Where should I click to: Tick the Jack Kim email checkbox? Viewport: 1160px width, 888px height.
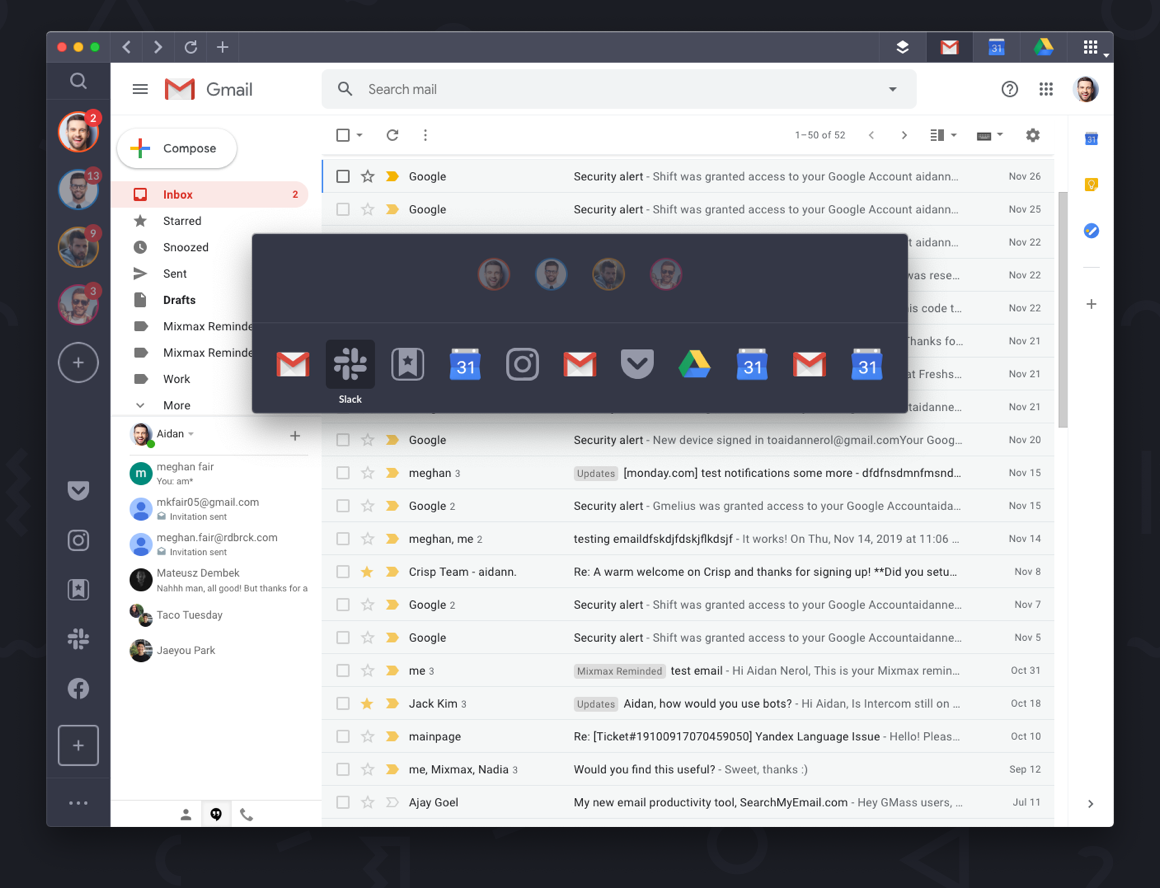[x=343, y=703]
